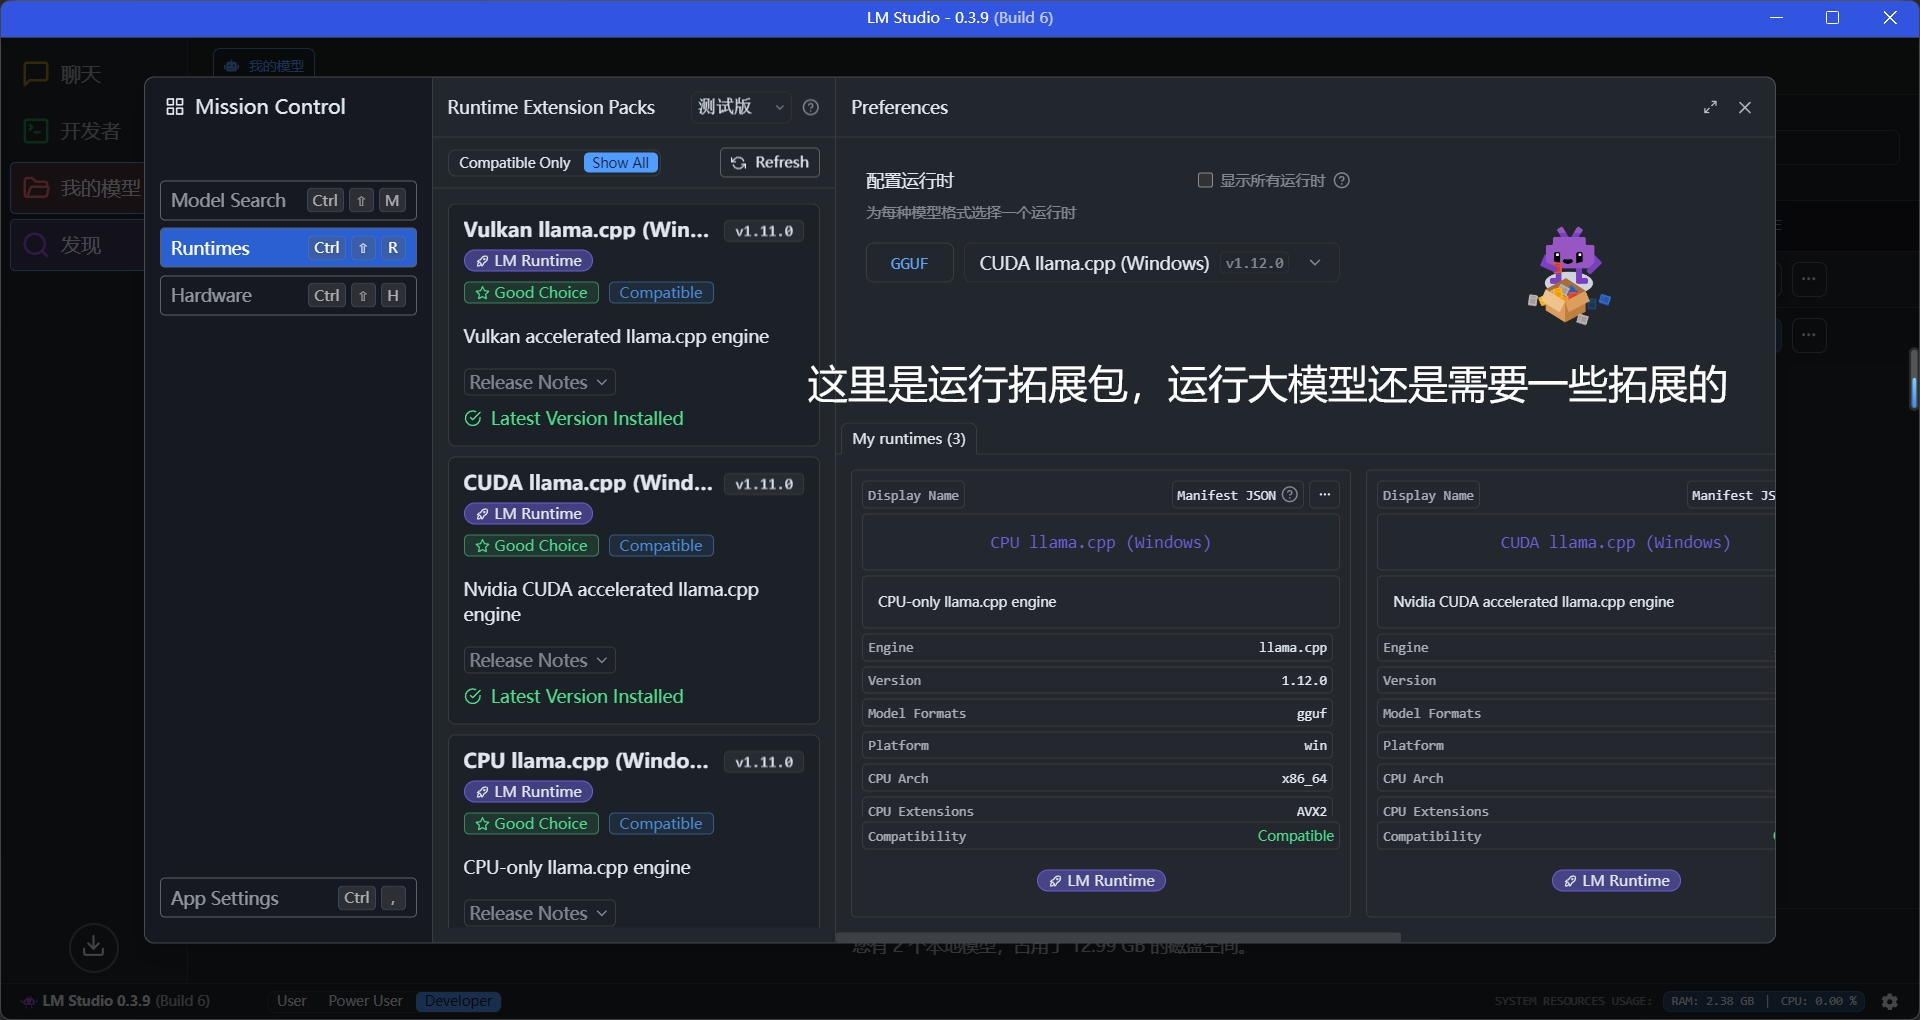Screen dimensions: 1920x1020
Task: Expand the Preferences panel with arrows icon
Action: pyautogui.click(x=1711, y=107)
